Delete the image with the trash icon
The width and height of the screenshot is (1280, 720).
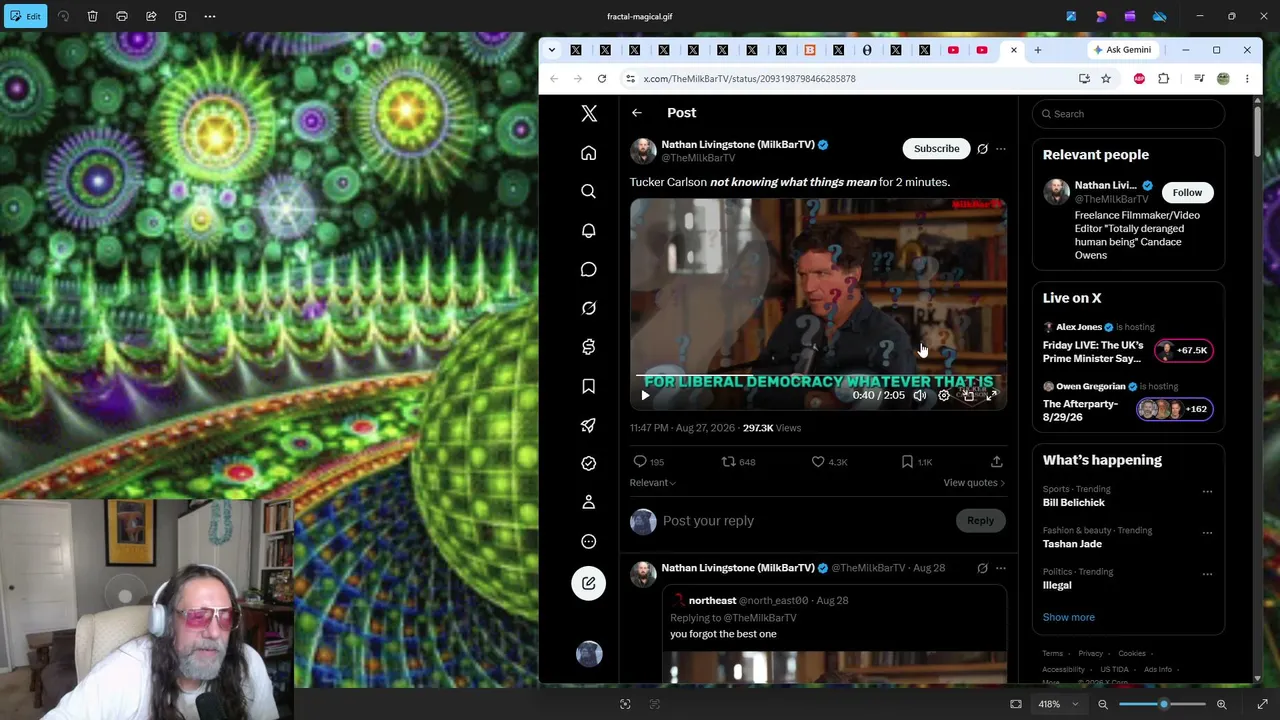(x=92, y=16)
